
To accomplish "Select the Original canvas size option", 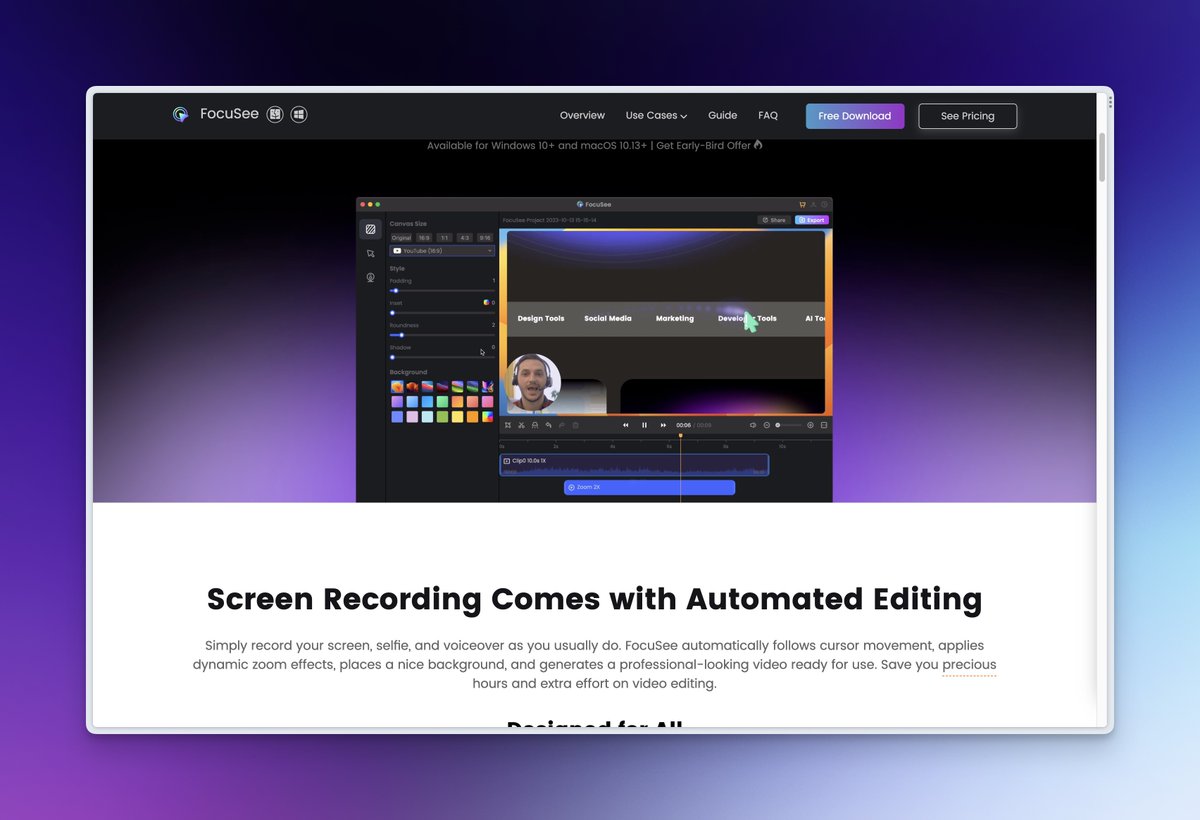I will click(401, 238).
